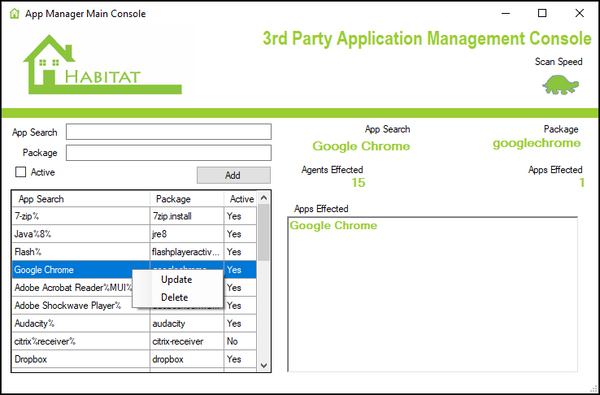Click the Habitat house logo
The width and height of the screenshot is (600, 395).
coord(102,65)
